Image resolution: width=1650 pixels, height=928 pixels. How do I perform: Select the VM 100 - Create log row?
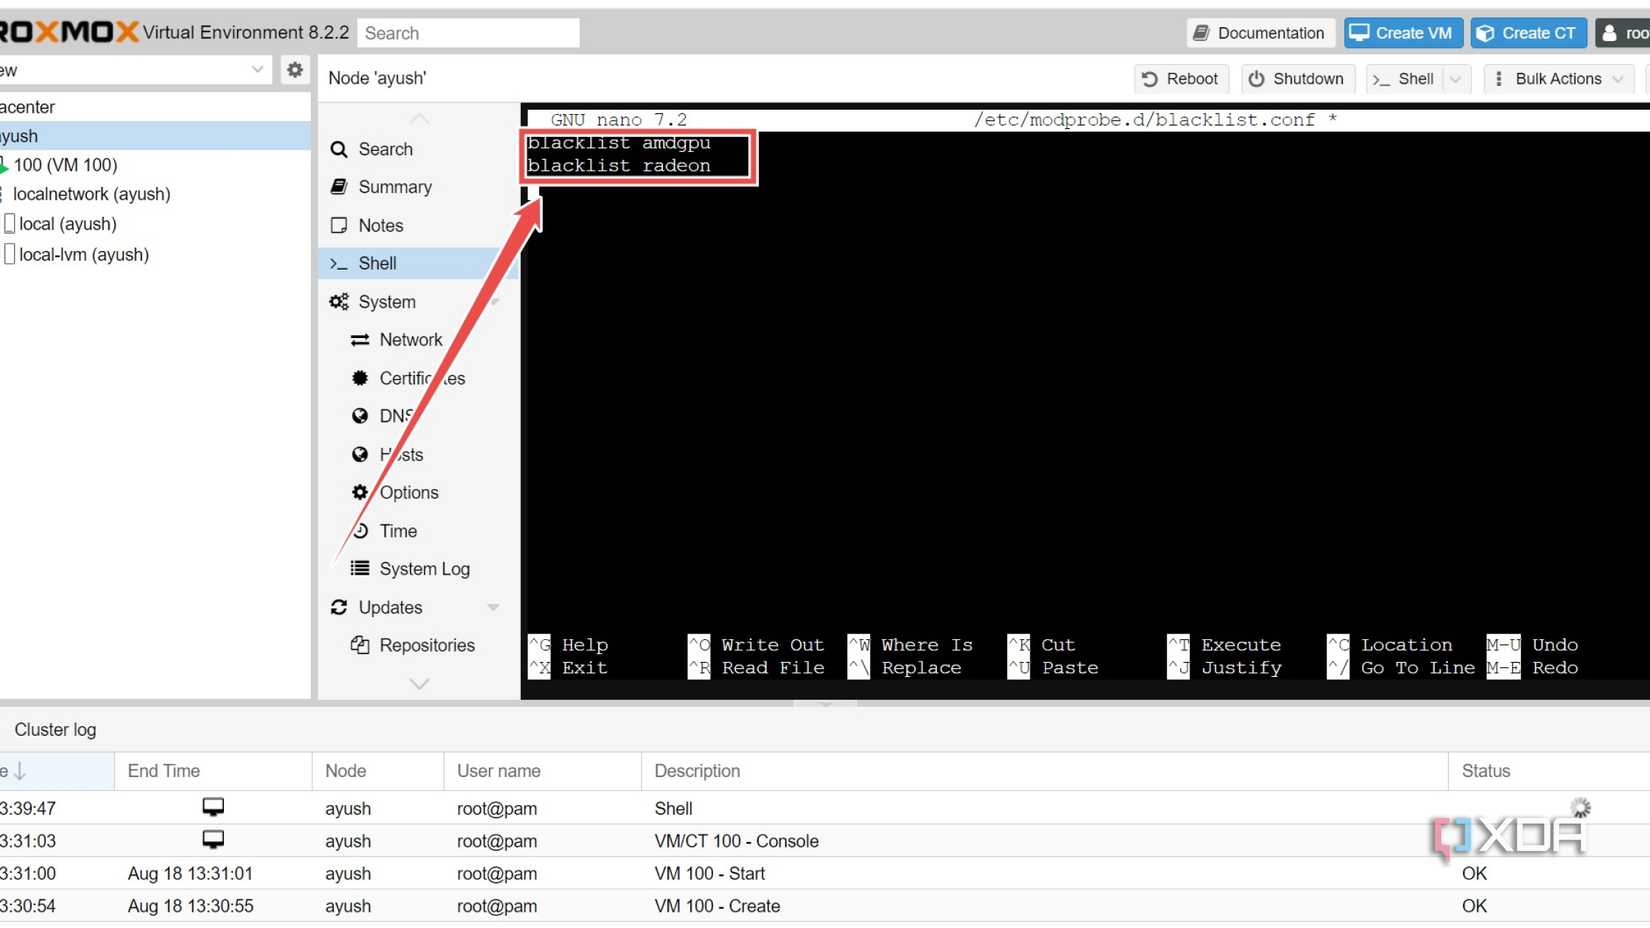click(x=825, y=906)
